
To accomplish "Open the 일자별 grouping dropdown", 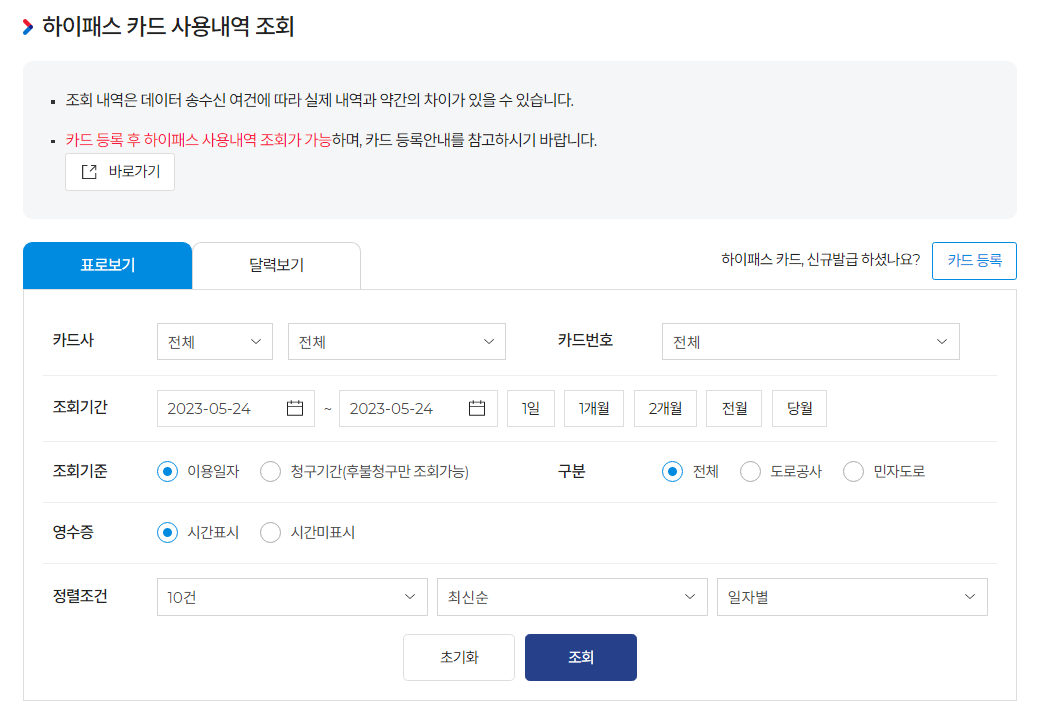I will [x=851, y=596].
